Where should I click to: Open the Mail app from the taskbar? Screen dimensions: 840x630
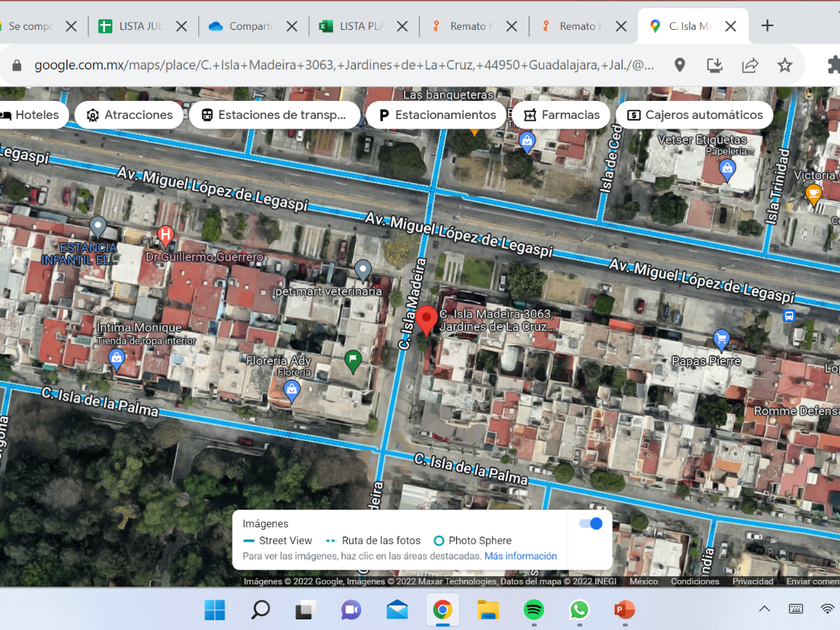pyautogui.click(x=397, y=610)
